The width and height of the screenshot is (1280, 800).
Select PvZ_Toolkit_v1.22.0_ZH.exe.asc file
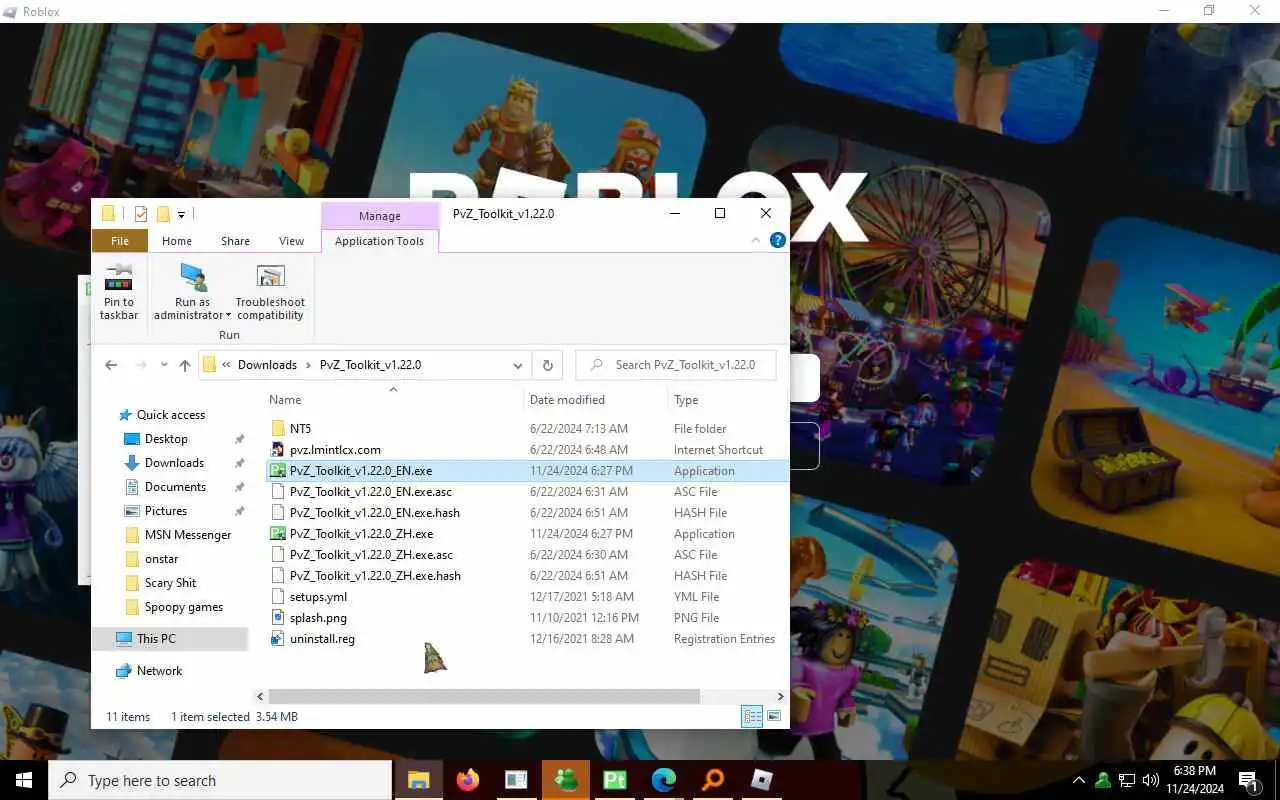tap(371, 555)
